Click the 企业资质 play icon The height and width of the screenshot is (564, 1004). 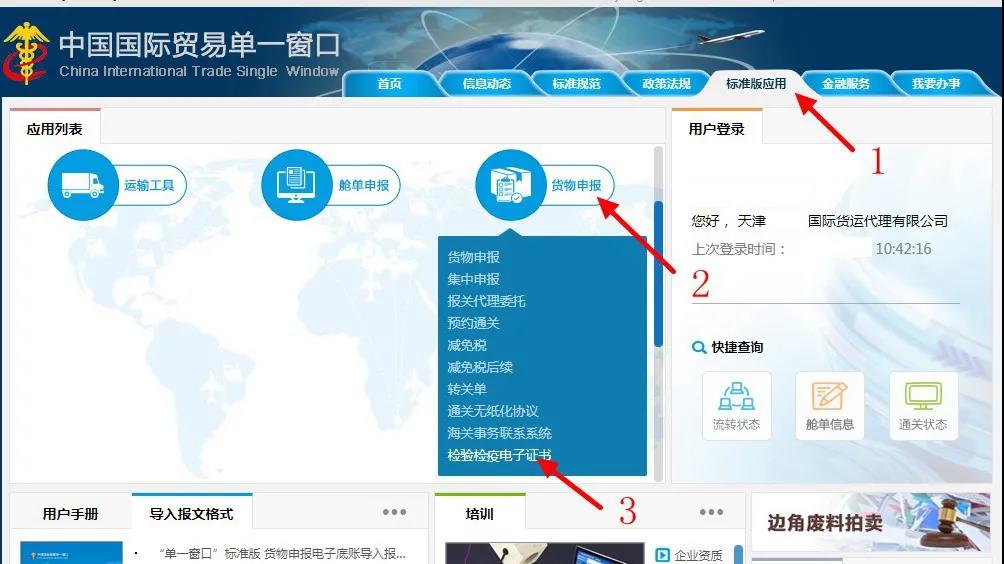pyautogui.click(x=663, y=554)
